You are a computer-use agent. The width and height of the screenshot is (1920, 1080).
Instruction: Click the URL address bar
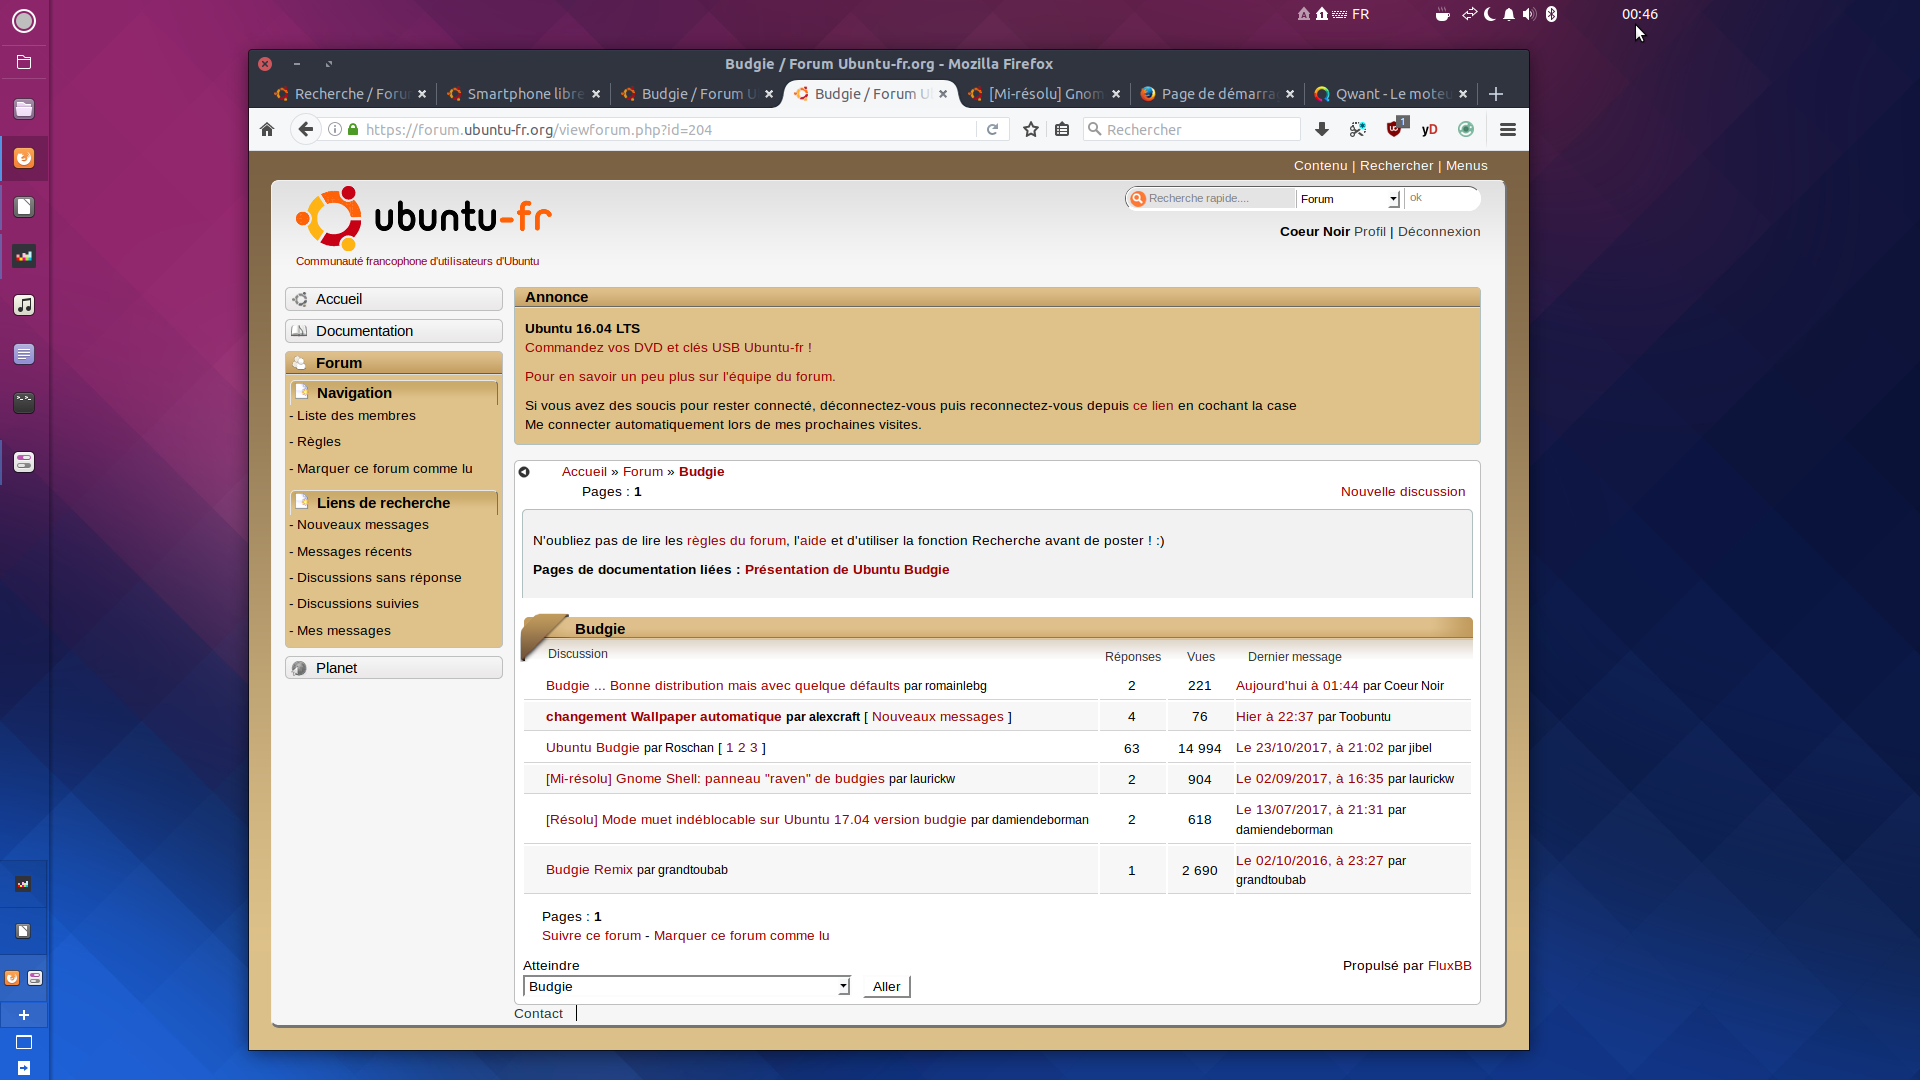(665, 129)
